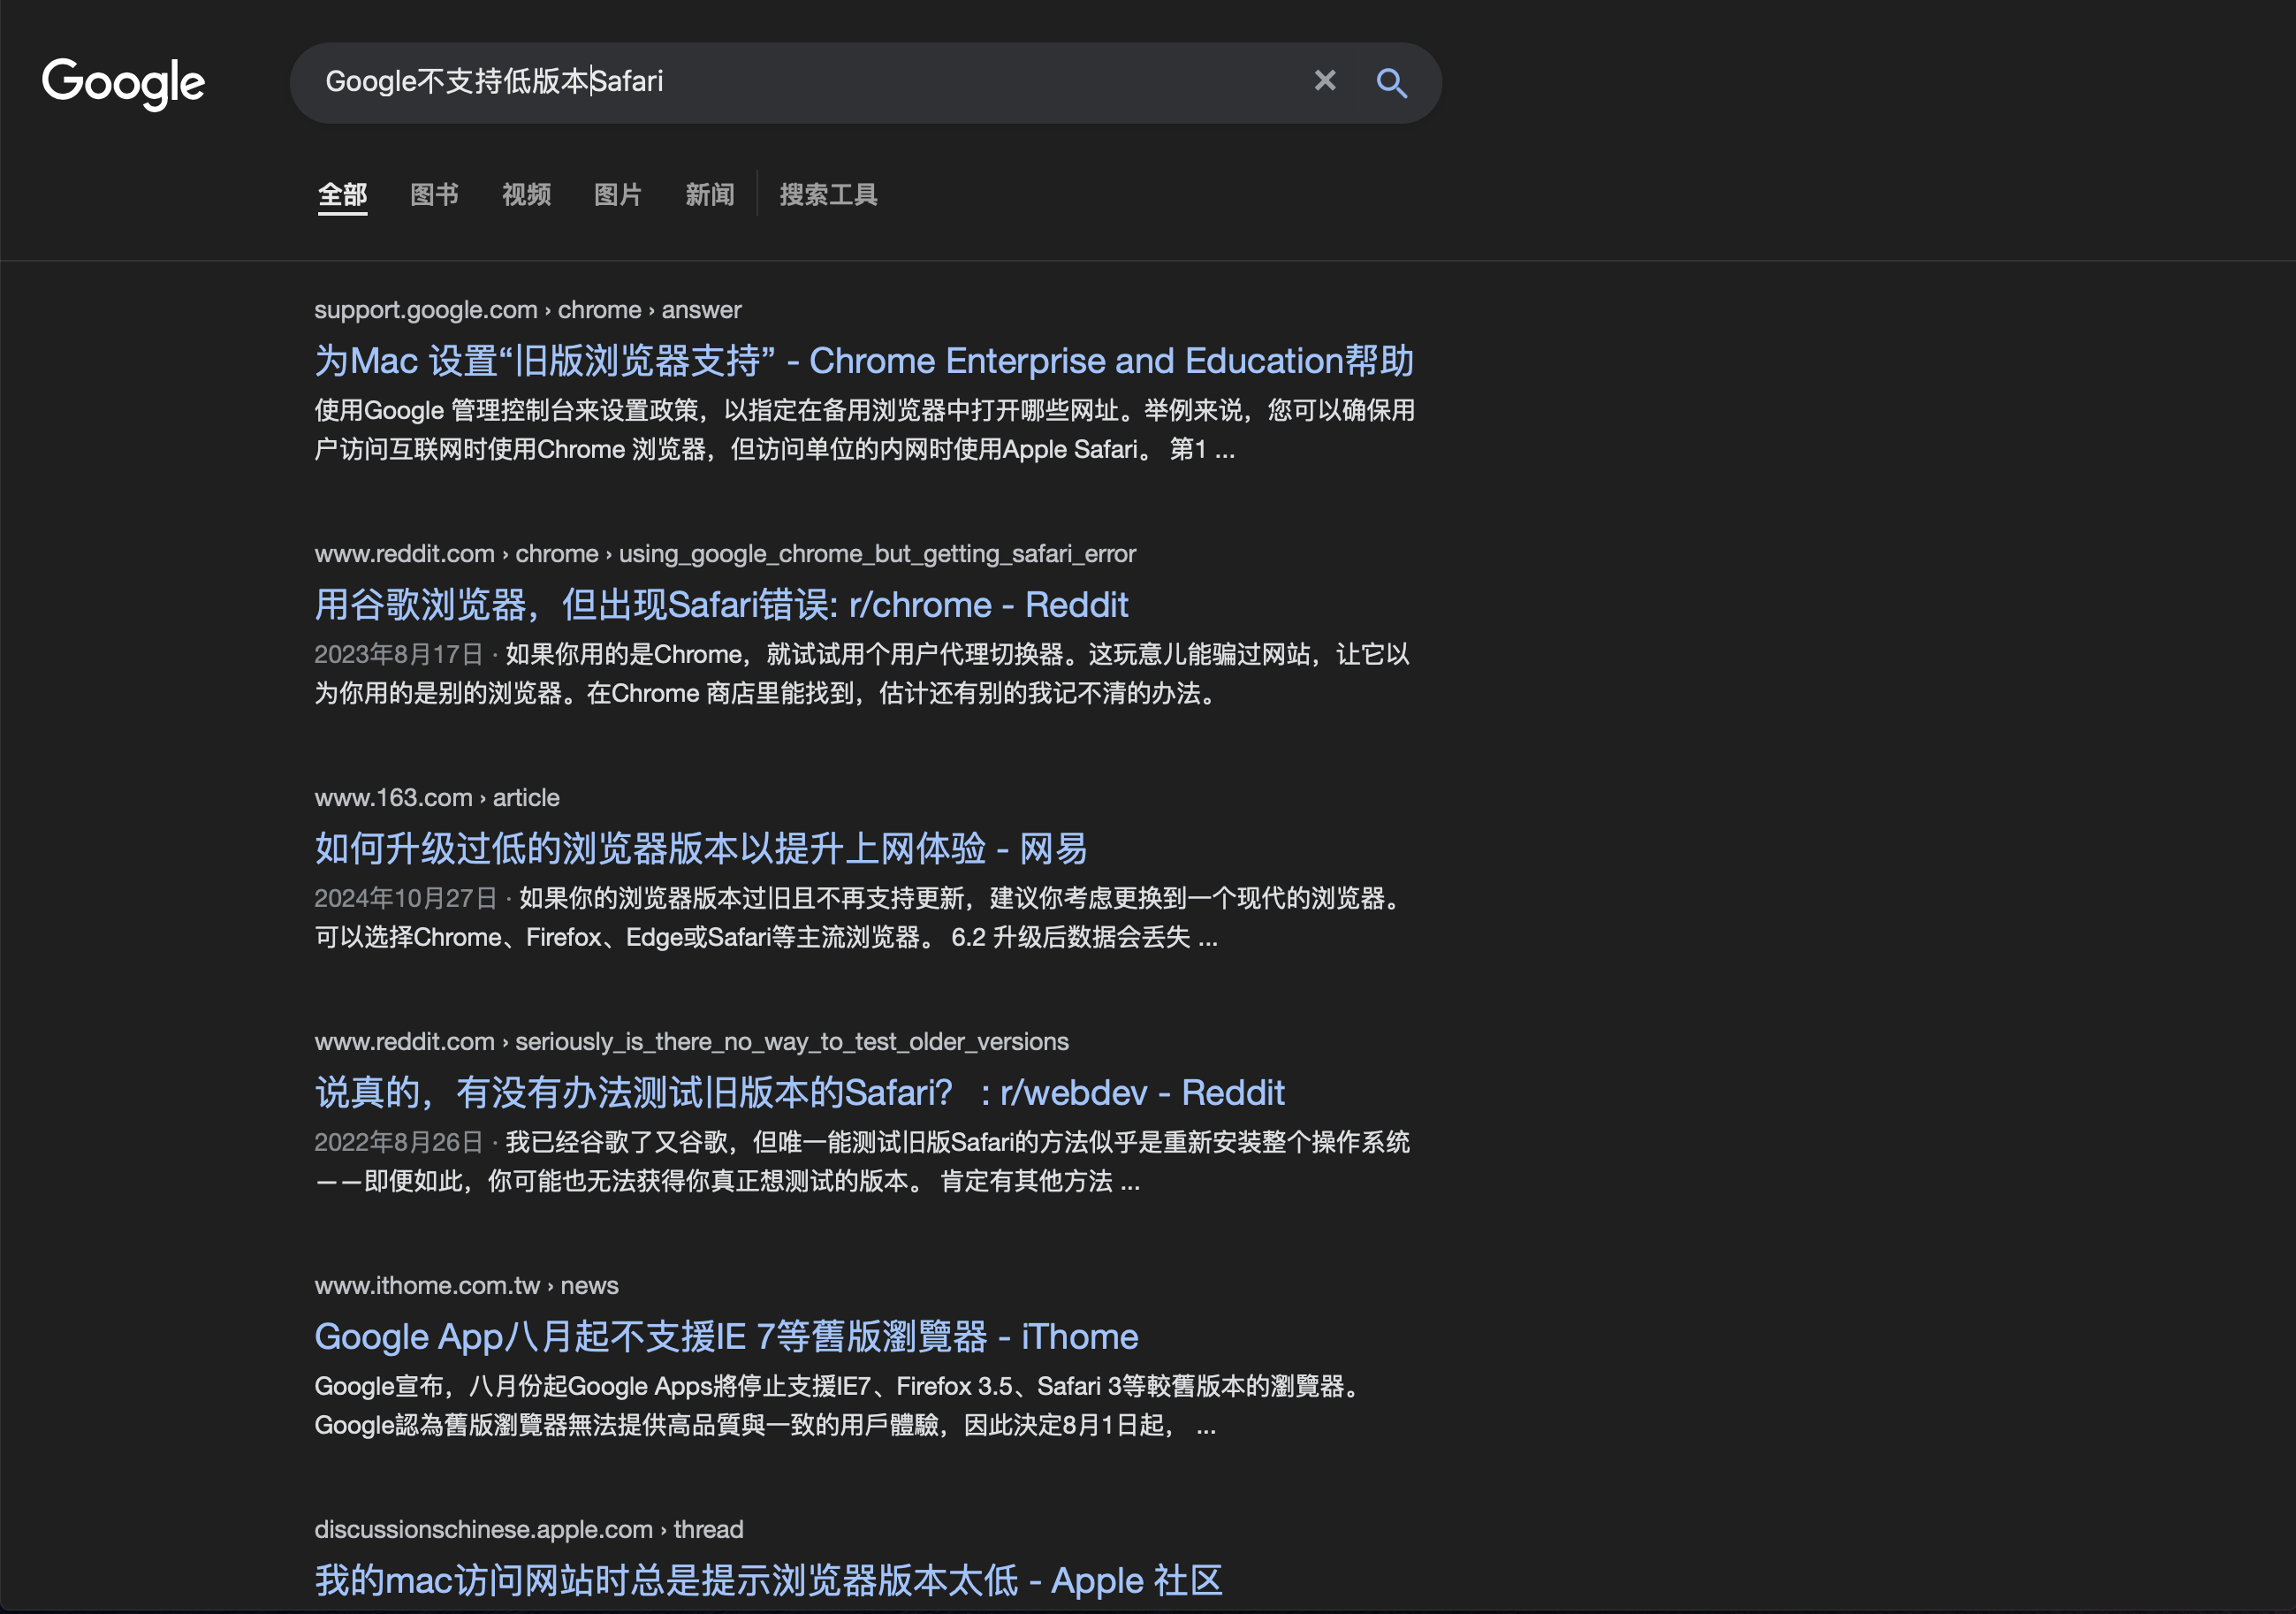The image size is (2296, 1614).
Task: Expand 搜索工具 options
Action: pyautogui.click(x=828, y=194)
